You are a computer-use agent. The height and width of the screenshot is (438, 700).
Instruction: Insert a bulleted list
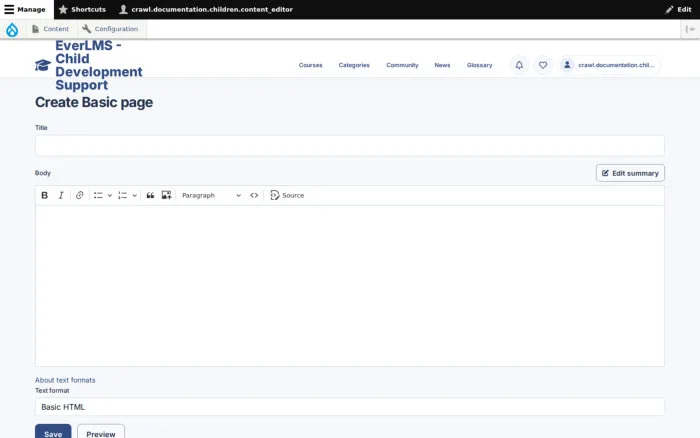click(98, 195)
